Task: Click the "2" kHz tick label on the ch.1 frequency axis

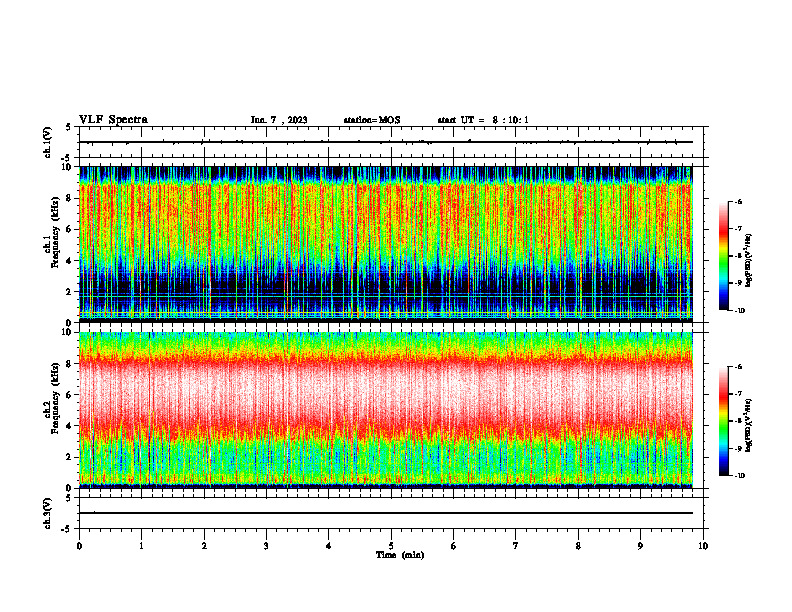Action: click(70, 292)
